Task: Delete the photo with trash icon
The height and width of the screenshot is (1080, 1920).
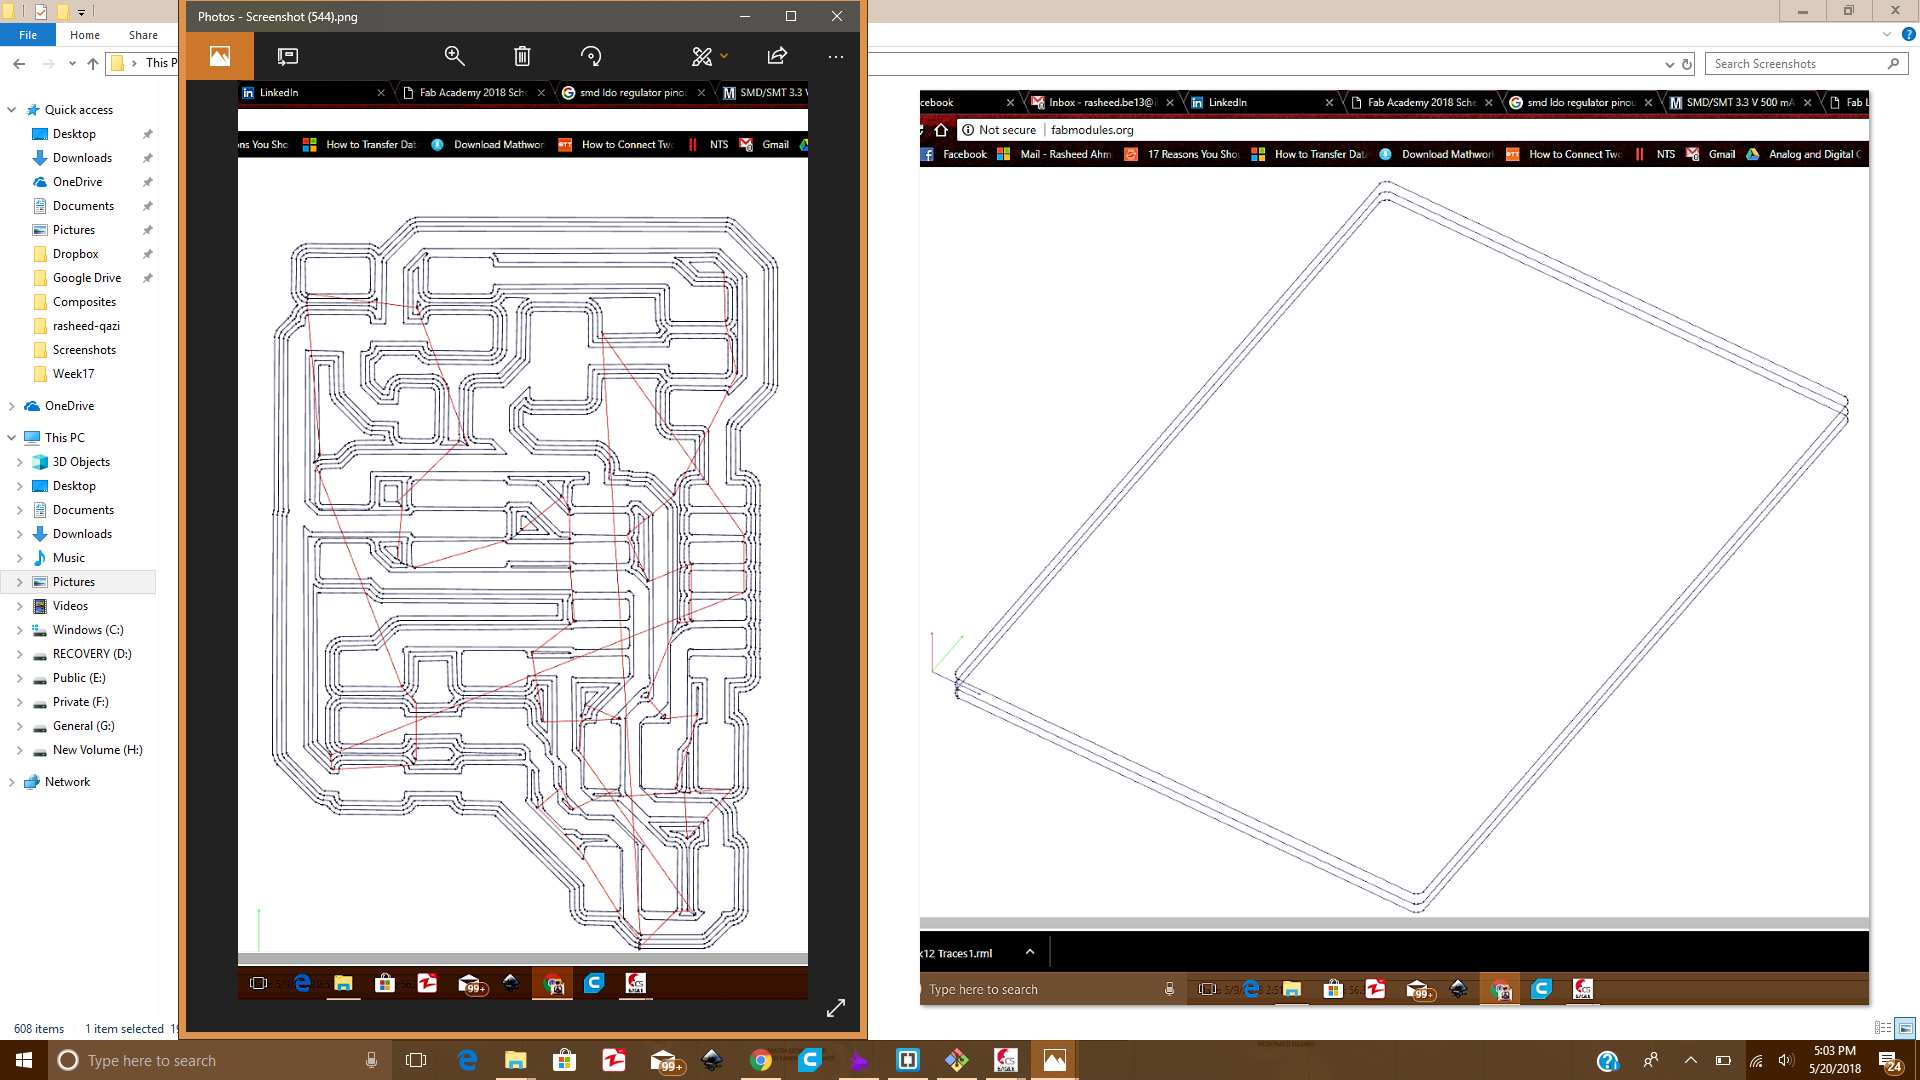Action: 522,56
